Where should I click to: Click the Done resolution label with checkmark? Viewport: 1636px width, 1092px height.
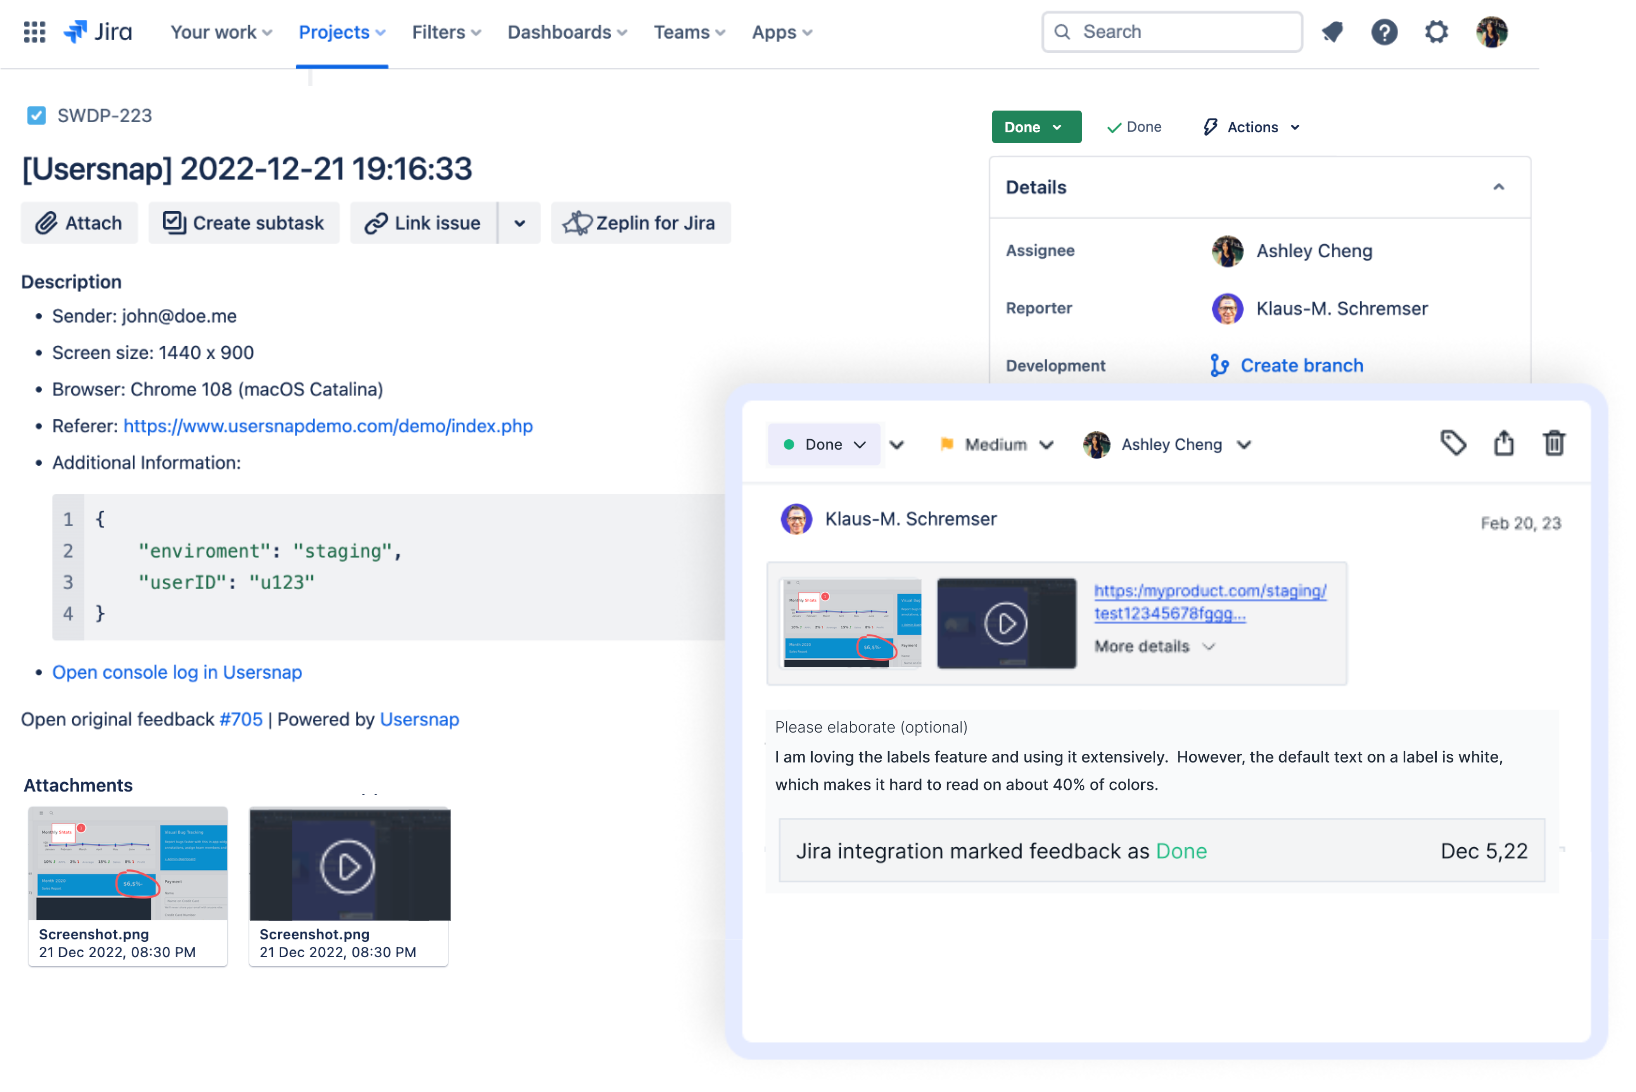1134,127
